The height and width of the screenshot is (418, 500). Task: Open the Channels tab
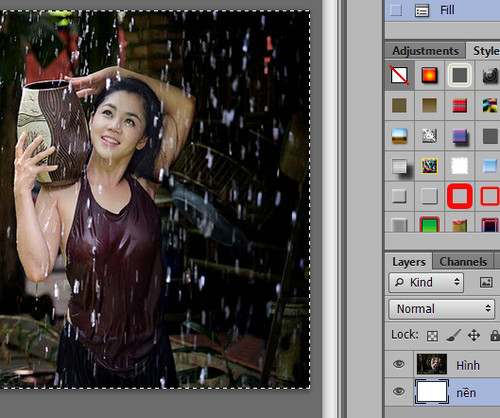[x=463, y=262]
